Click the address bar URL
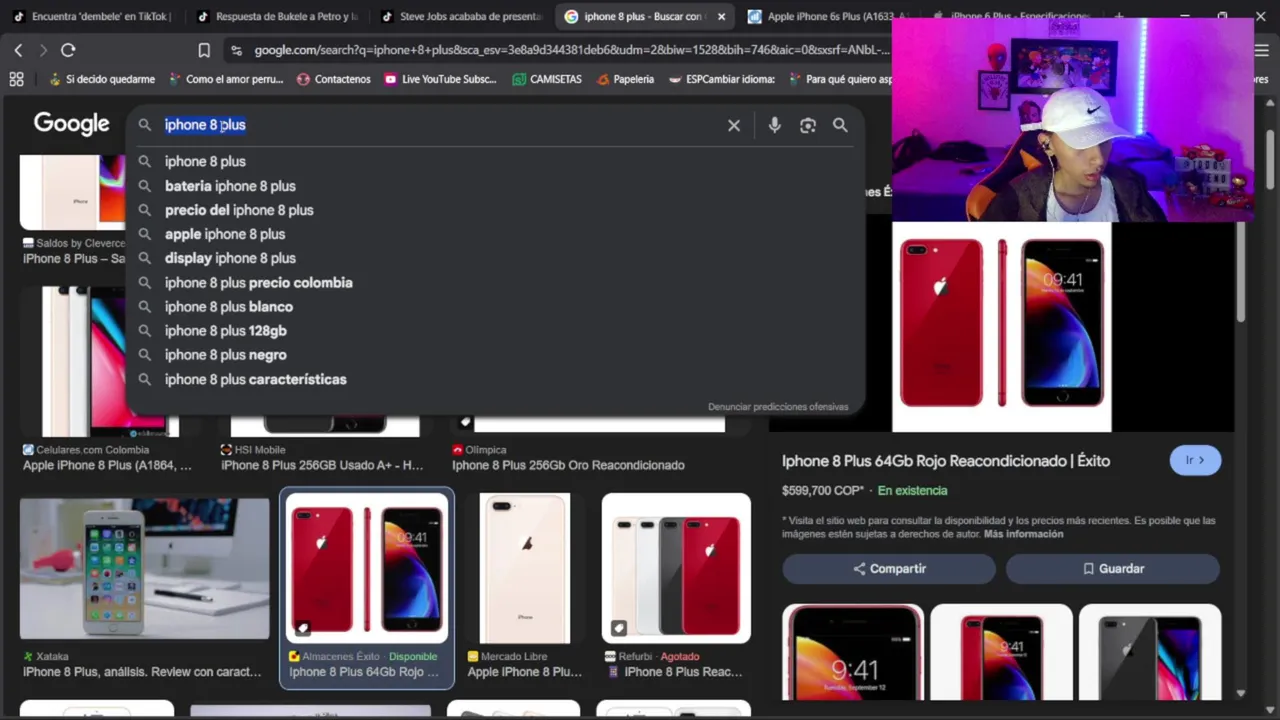 click(570, 50)
